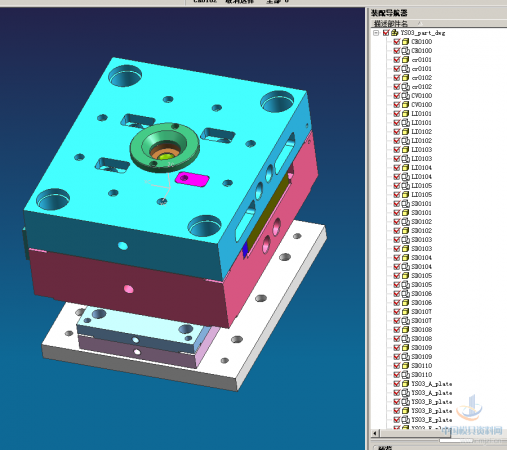Toggle sort arrow on 描述部件名 column
Screen dimensions: 507x450
tap(419, 23)
